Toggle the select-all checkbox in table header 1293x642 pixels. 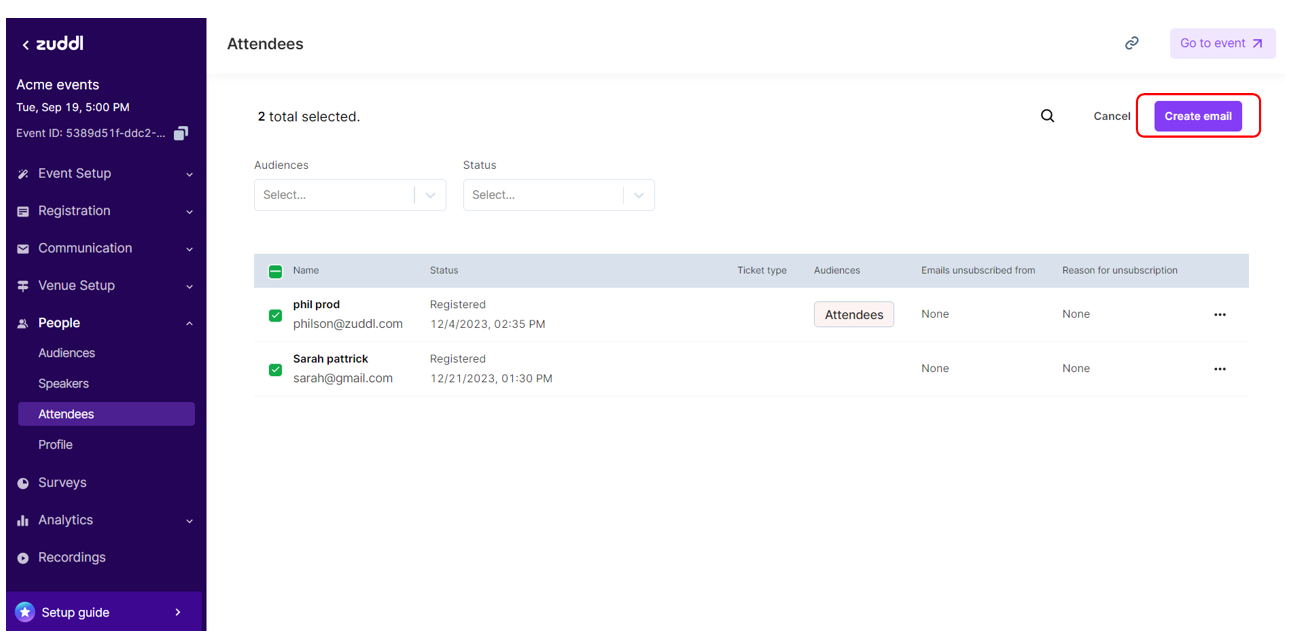coord(275,270)
